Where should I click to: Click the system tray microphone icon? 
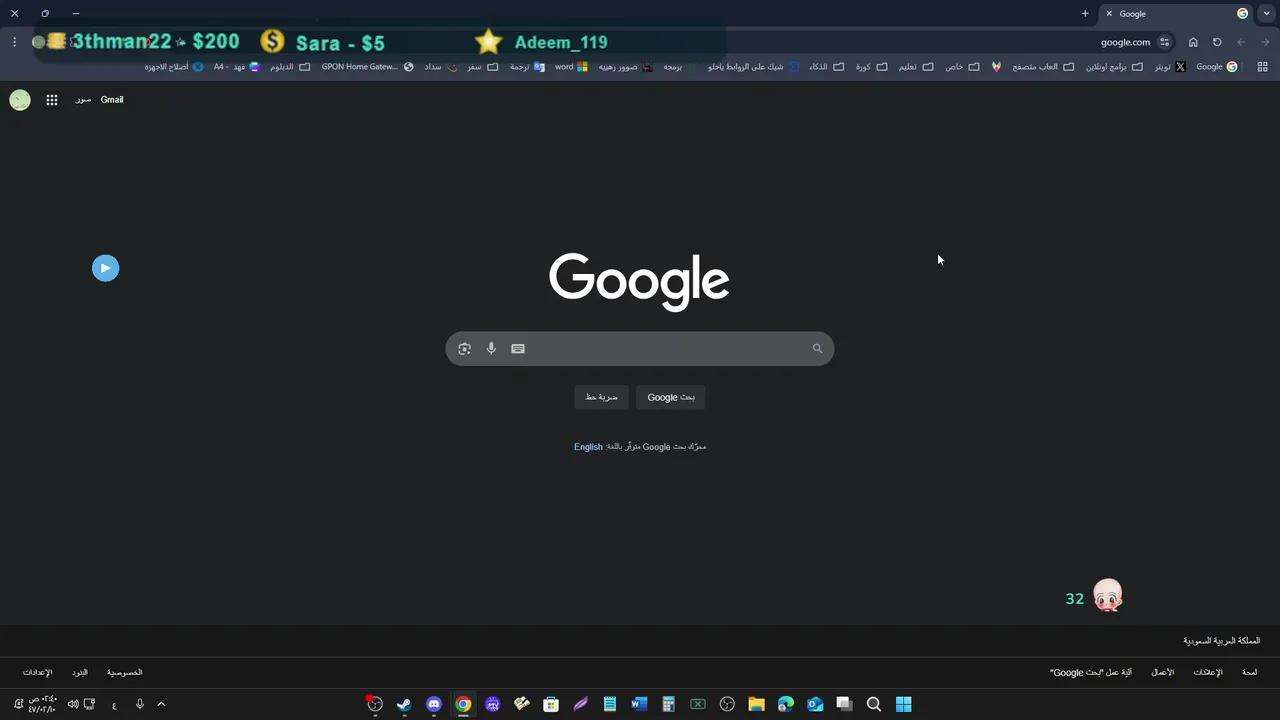140,704
